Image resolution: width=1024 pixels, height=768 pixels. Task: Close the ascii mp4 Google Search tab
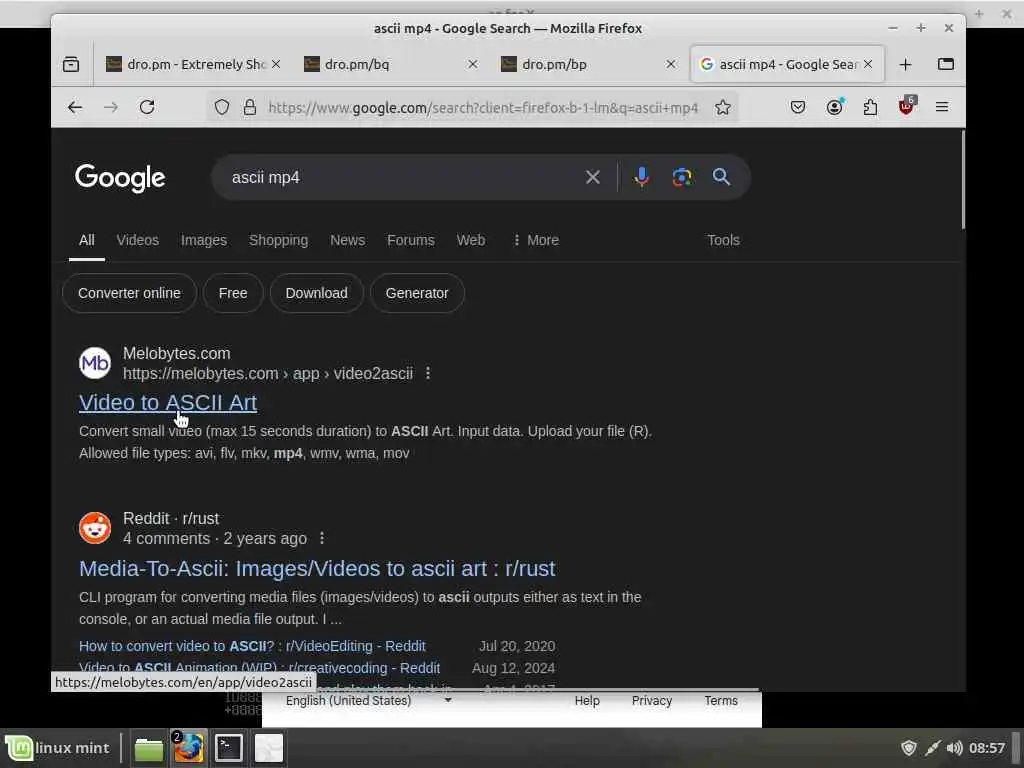click(x=868, y=64)
